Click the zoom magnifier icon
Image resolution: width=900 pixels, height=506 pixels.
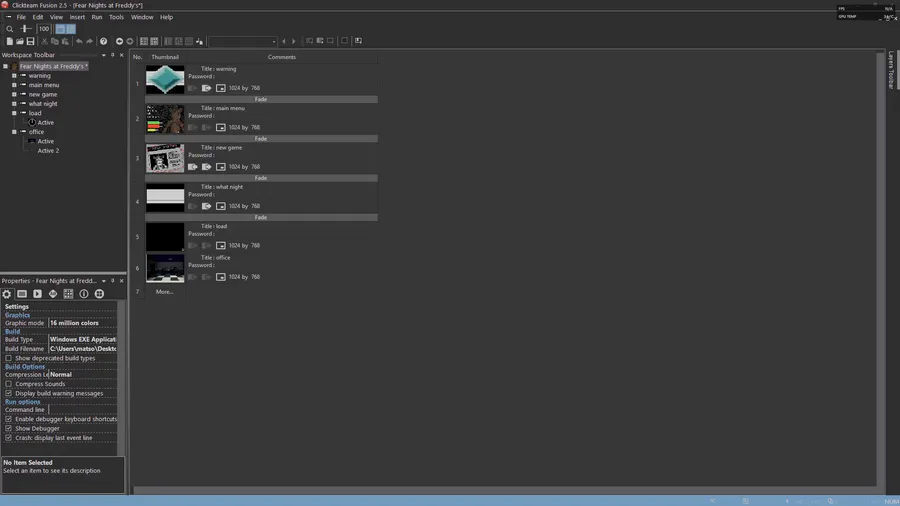coord(10,29)
